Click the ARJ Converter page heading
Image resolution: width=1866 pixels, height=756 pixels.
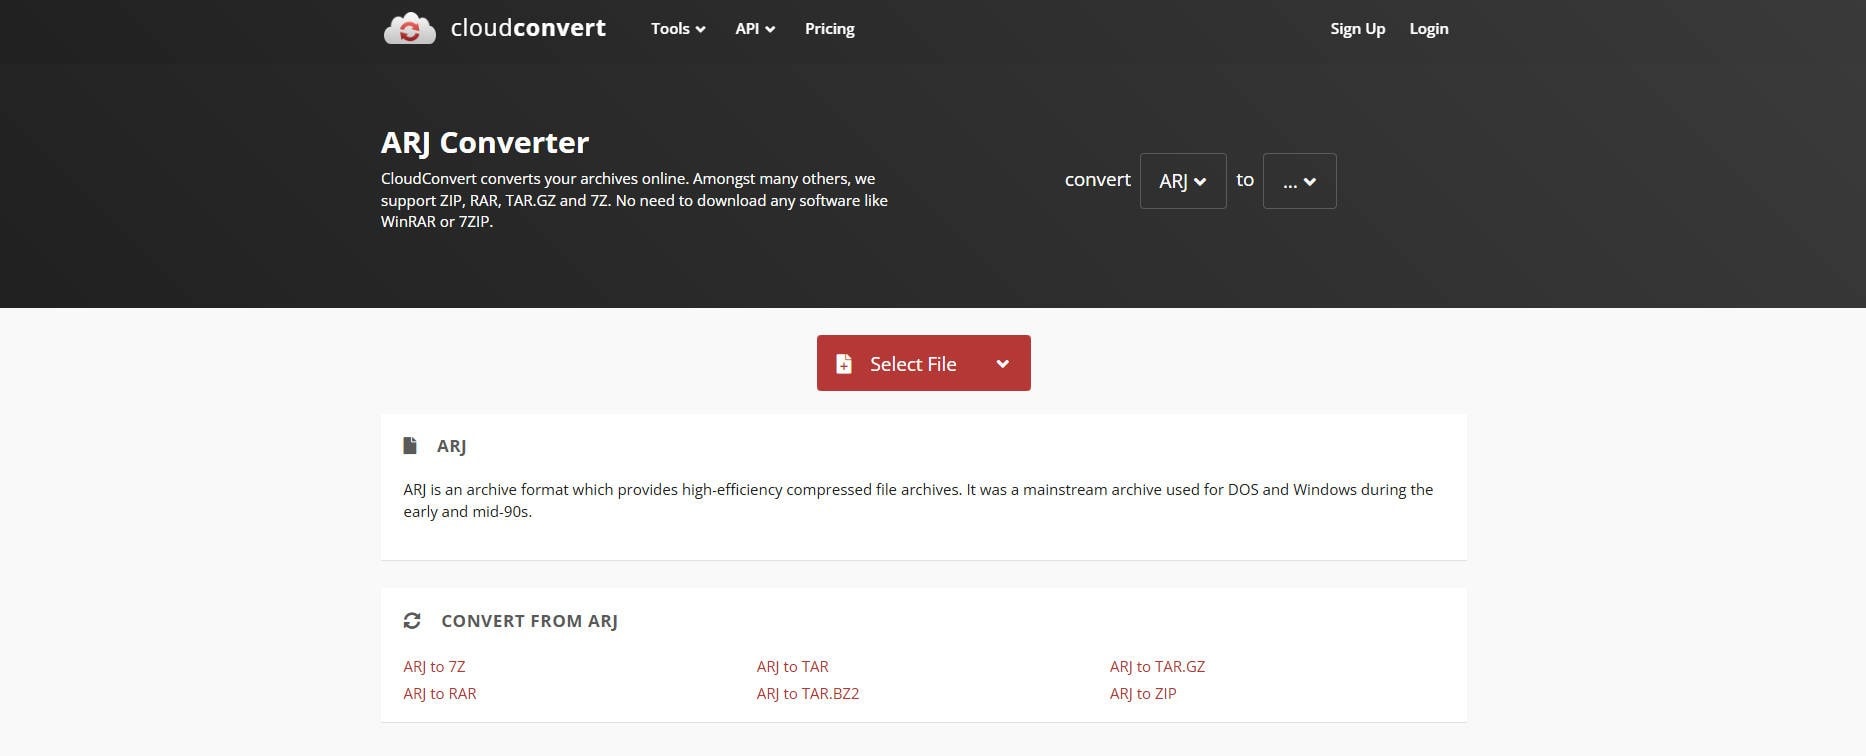pos(485,142)
